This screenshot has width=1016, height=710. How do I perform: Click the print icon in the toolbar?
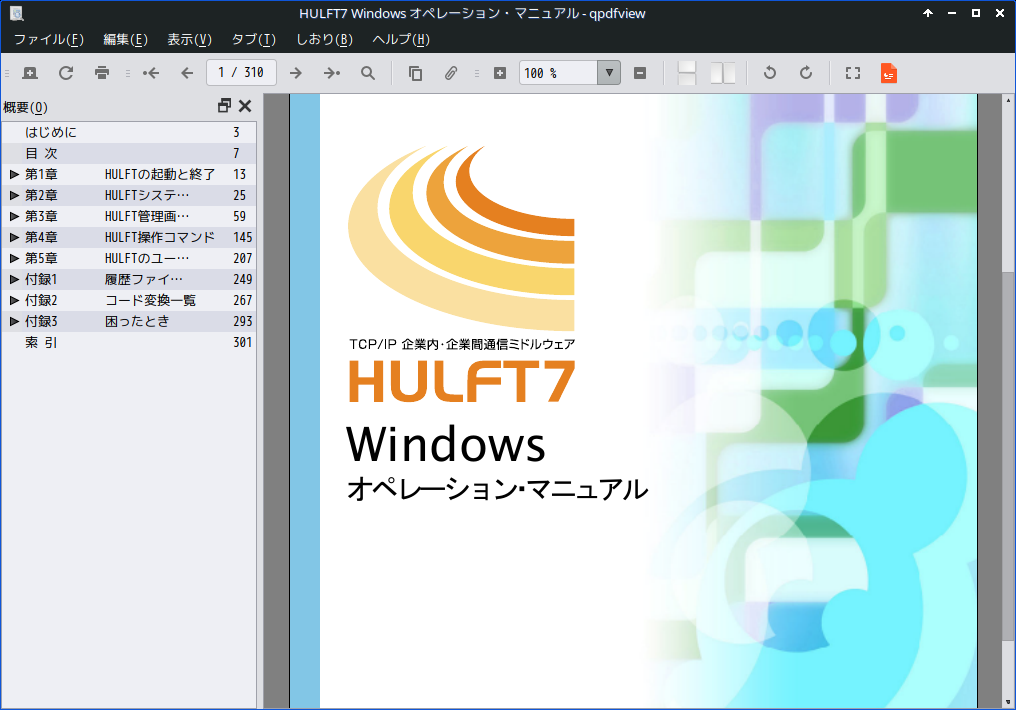(102, 73)
